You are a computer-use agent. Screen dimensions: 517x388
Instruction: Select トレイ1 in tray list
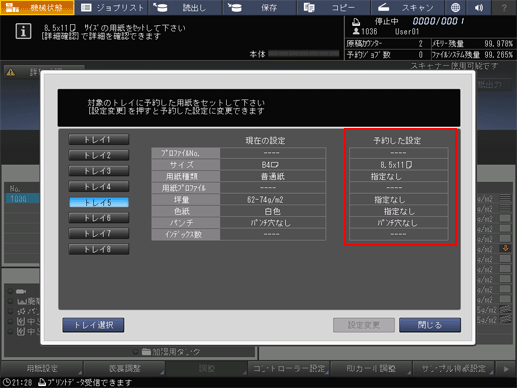coord(99,139)
